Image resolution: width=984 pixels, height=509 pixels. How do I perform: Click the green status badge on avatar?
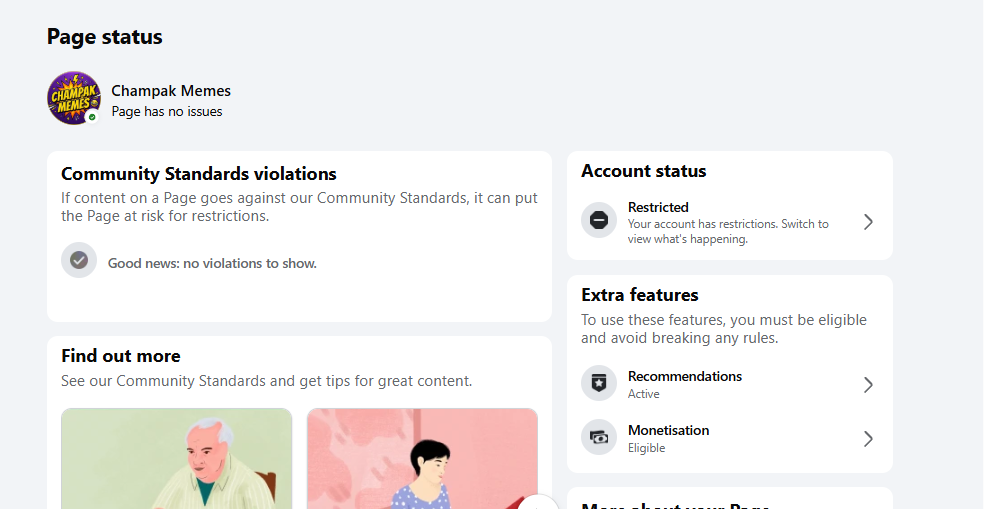(92, 117)
